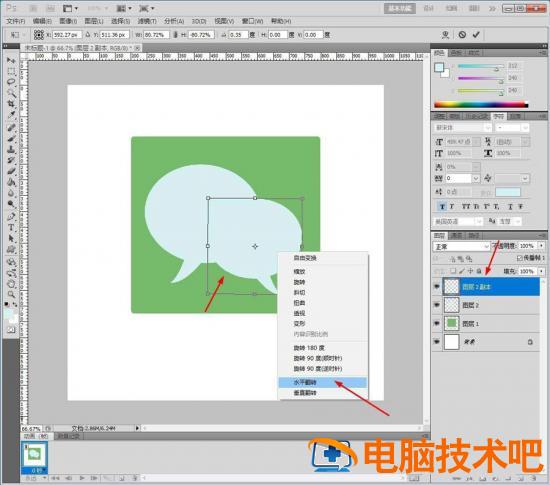Cancel the transform with the circle-slash icon
550x485 pixels.
pyautogui.click(x=462, y=35)
